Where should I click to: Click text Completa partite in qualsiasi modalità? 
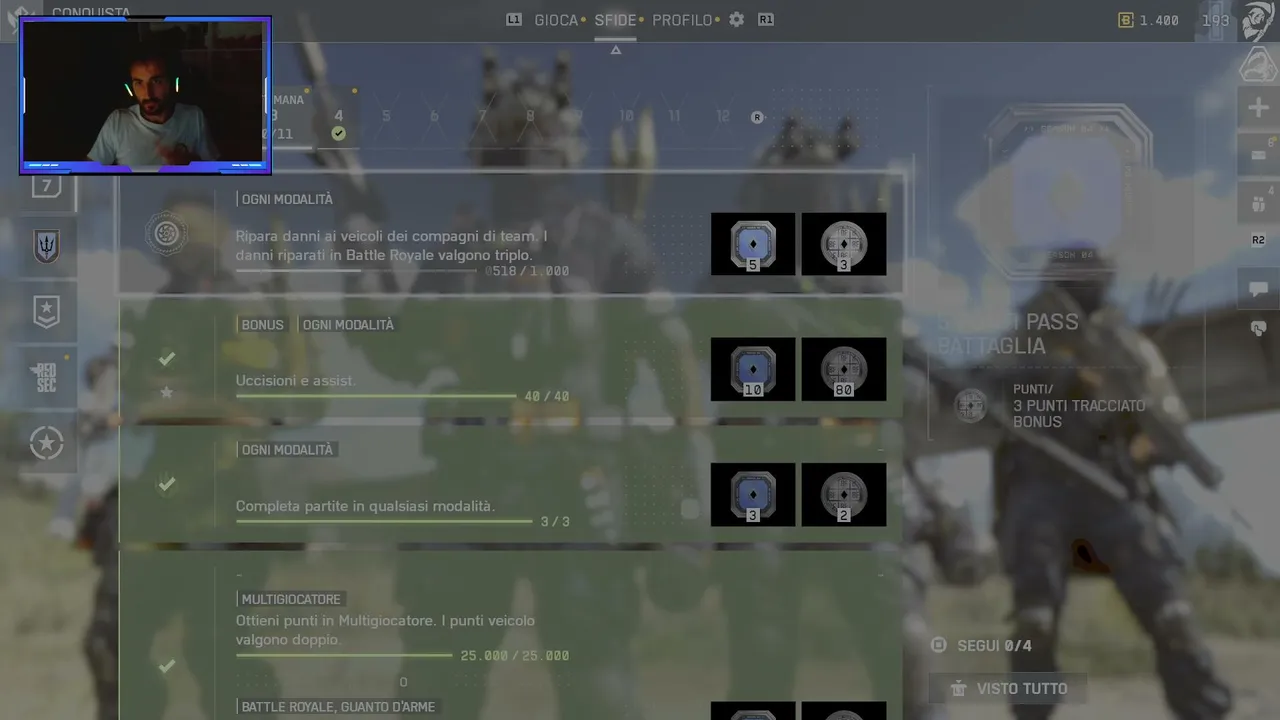coord(365,506)
